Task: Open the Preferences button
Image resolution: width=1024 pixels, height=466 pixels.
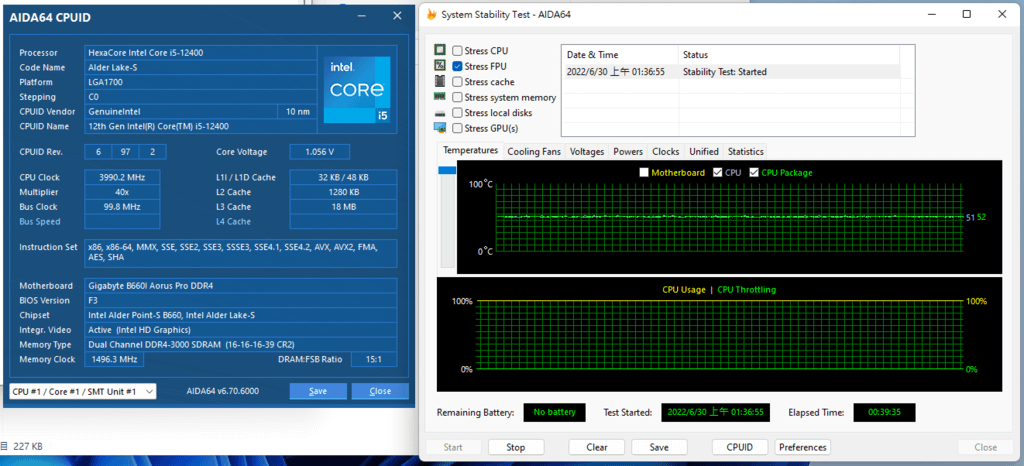Action: (x=803, y=447)
